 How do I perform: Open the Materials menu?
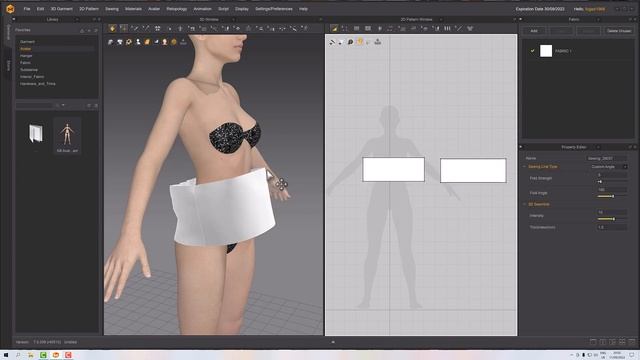click(133, 9)
